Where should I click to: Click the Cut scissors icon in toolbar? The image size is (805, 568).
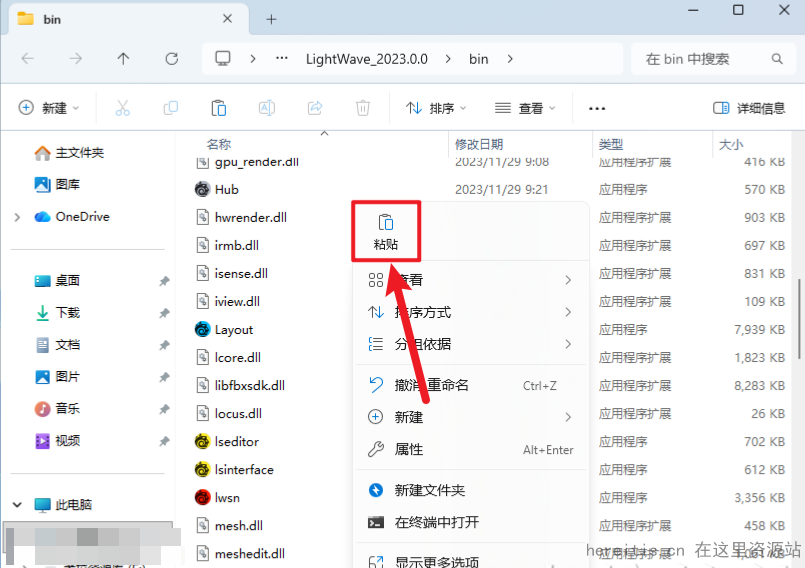(x=123, y=108)
